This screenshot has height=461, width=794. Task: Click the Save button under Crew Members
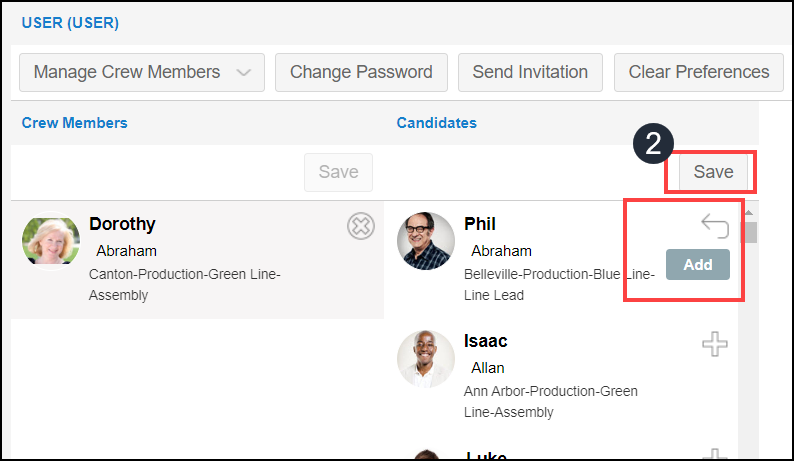coord(338,172)
